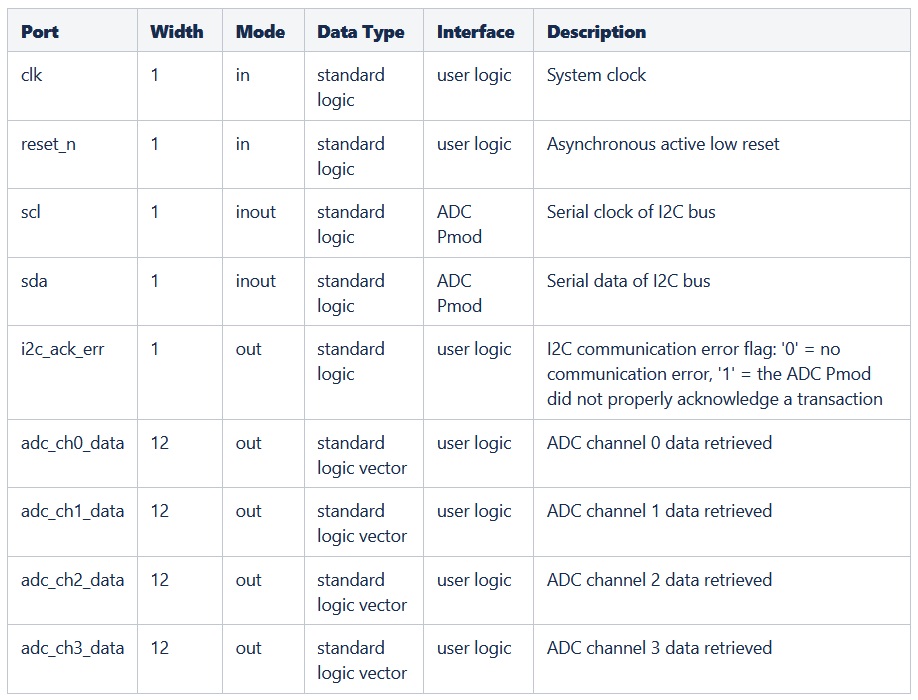The width and height of the screenshot is (918, 700).
Task: Click the adc_ch2_data port name
Action: [x=72, y=580]
